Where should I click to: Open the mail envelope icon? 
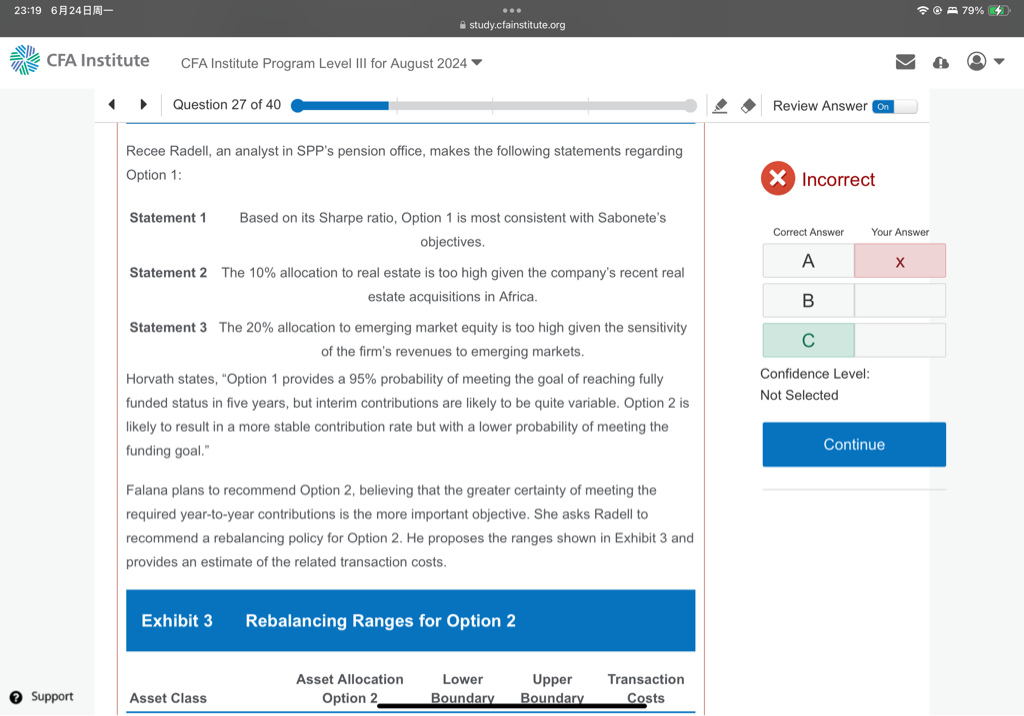(x=905, y=62)
